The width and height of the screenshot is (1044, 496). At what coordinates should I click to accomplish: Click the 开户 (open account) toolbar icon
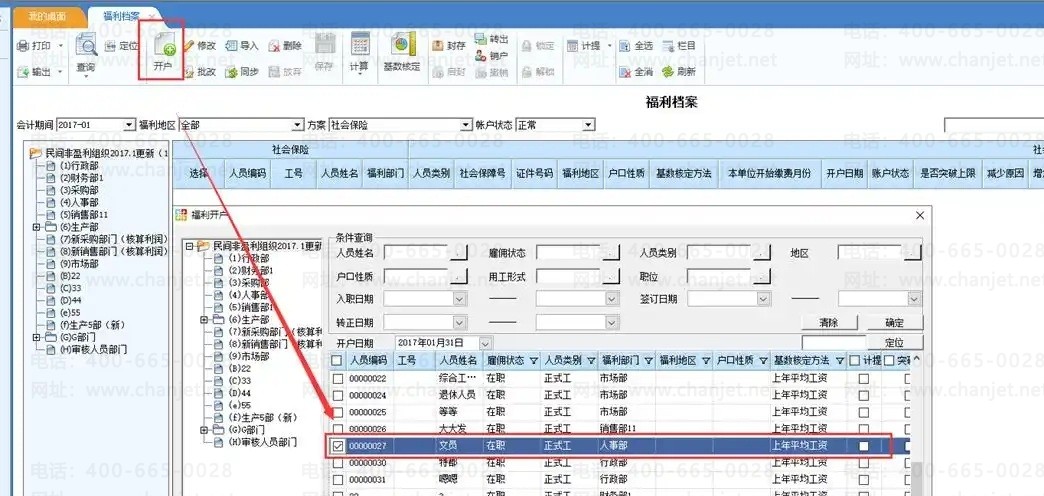pos(163,53)
